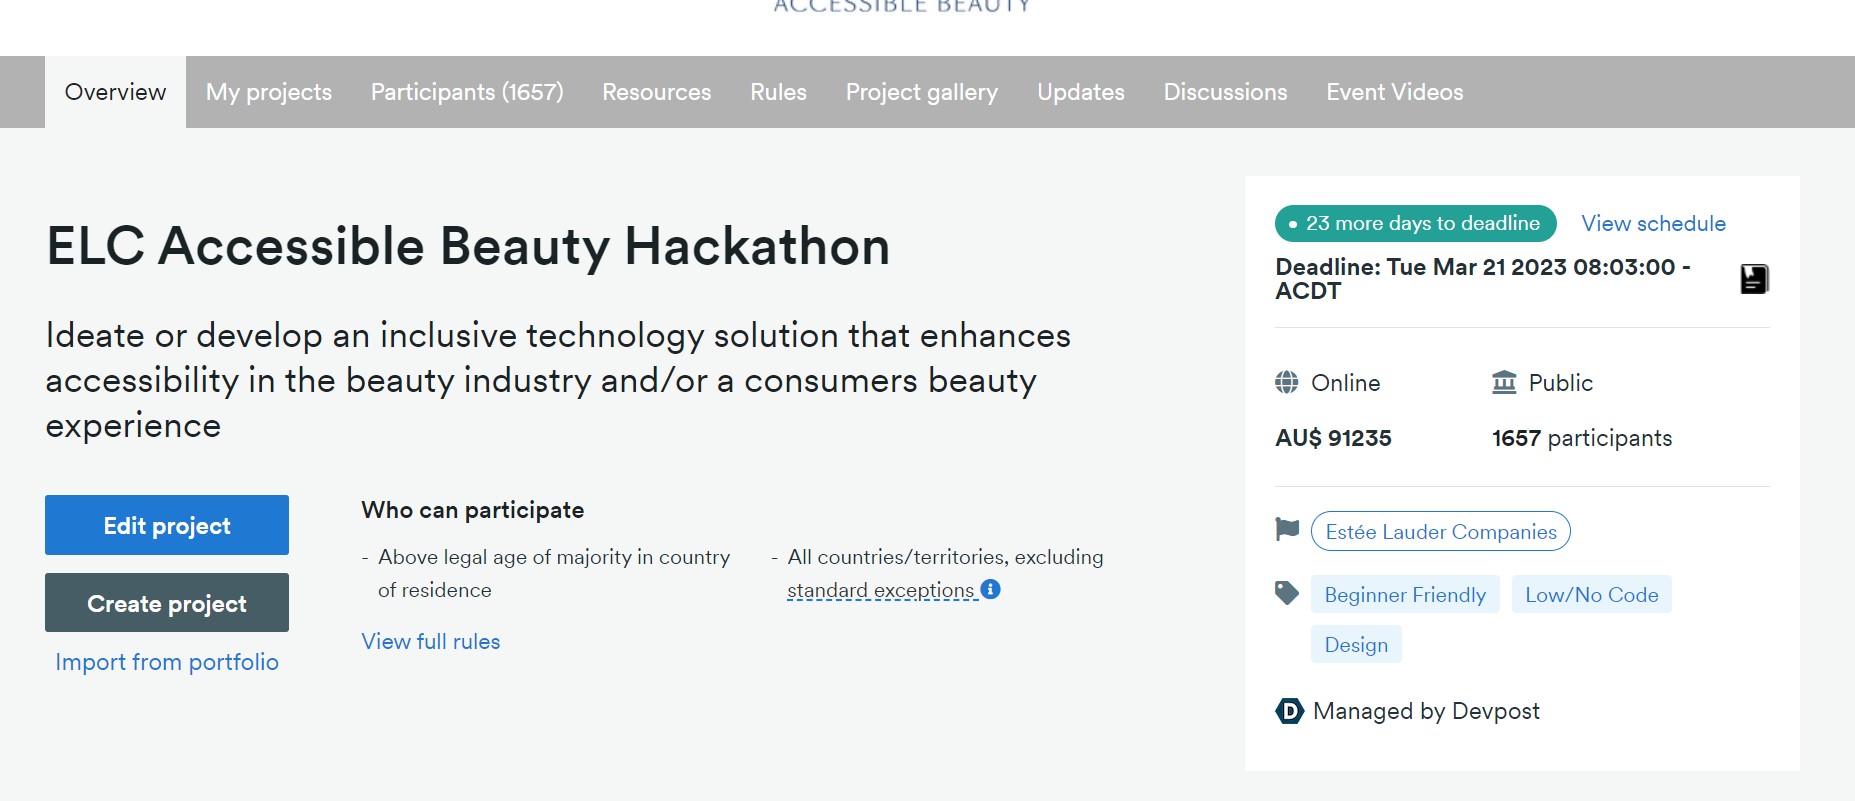Click the Who can participate heading

[x=473, y=510]
